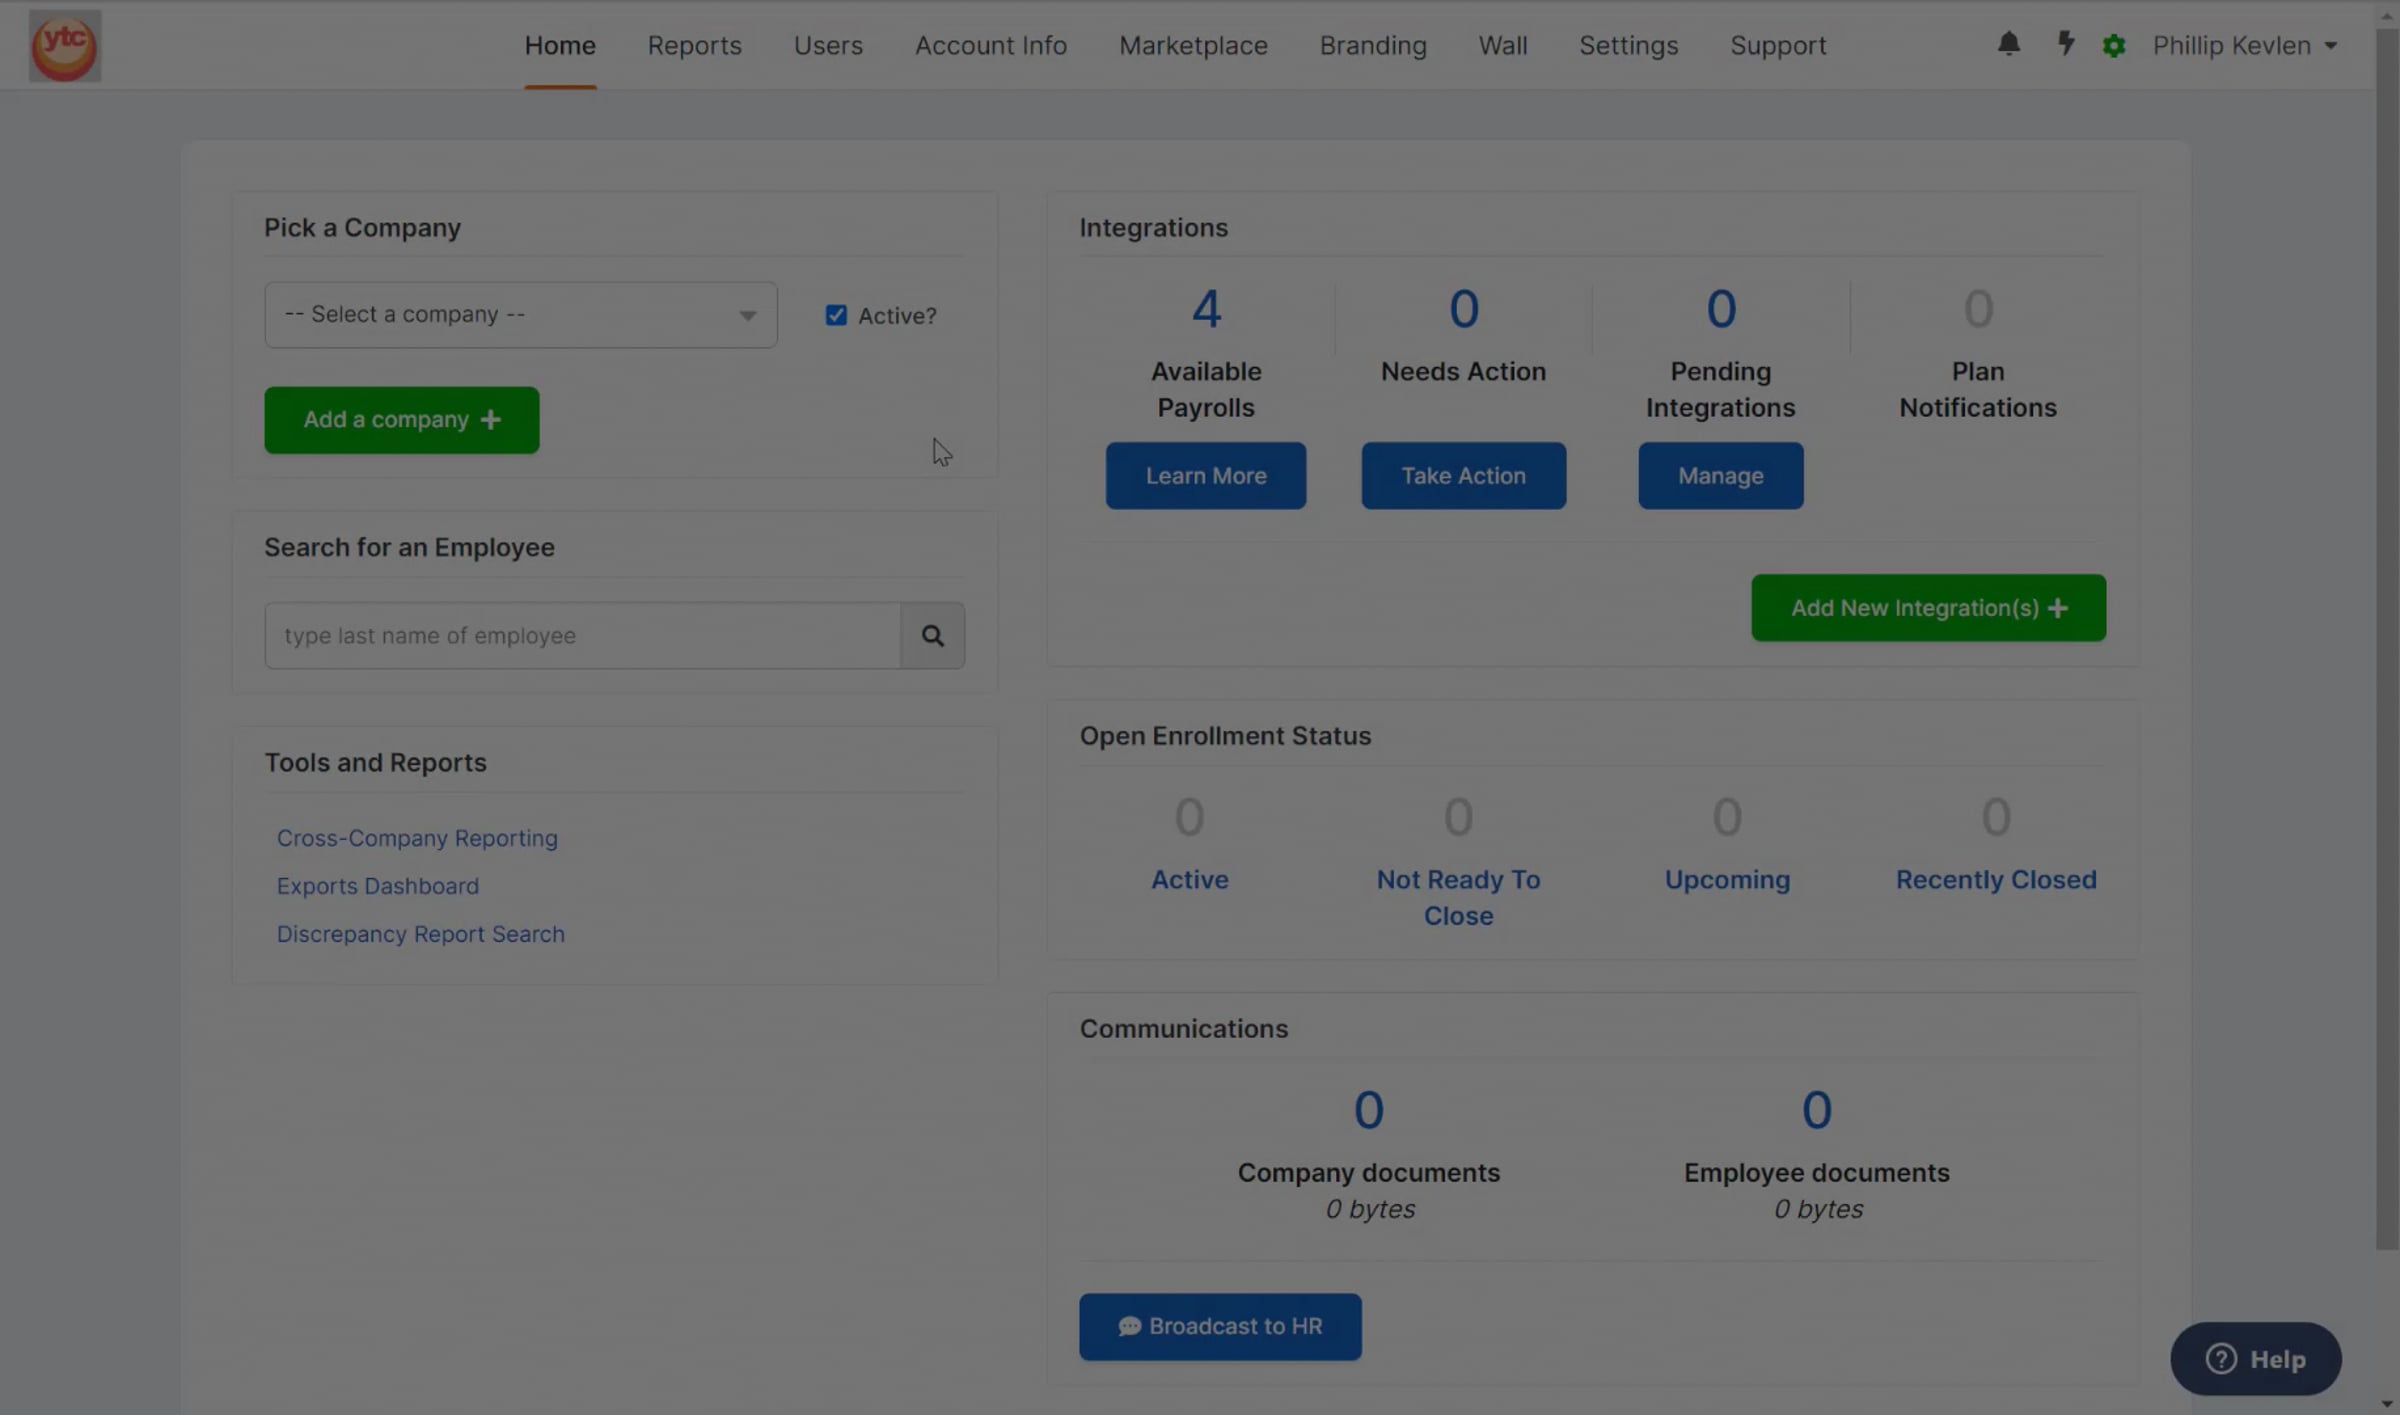The width and height of the screenshot is (2400, 1415).
Task: Click the ytc logo in the header
Action: pyautogui.click(x=64, y=46)
